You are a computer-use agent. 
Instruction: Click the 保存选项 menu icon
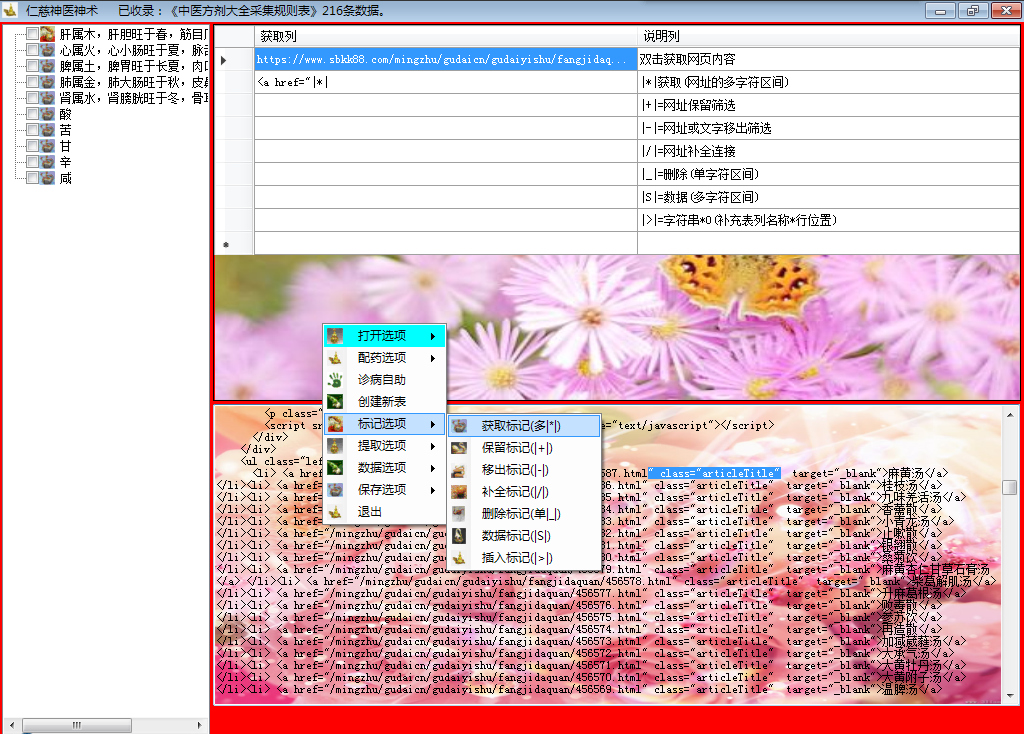pyautogui.click(x=335, y=490)
